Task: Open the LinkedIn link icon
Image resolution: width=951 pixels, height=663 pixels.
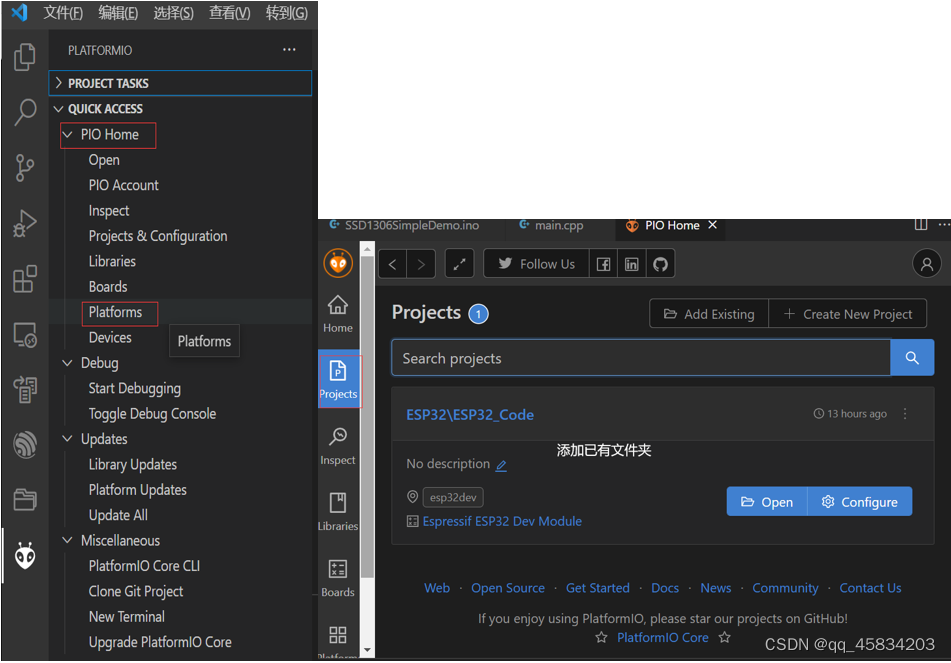Action: coord(631,264)
